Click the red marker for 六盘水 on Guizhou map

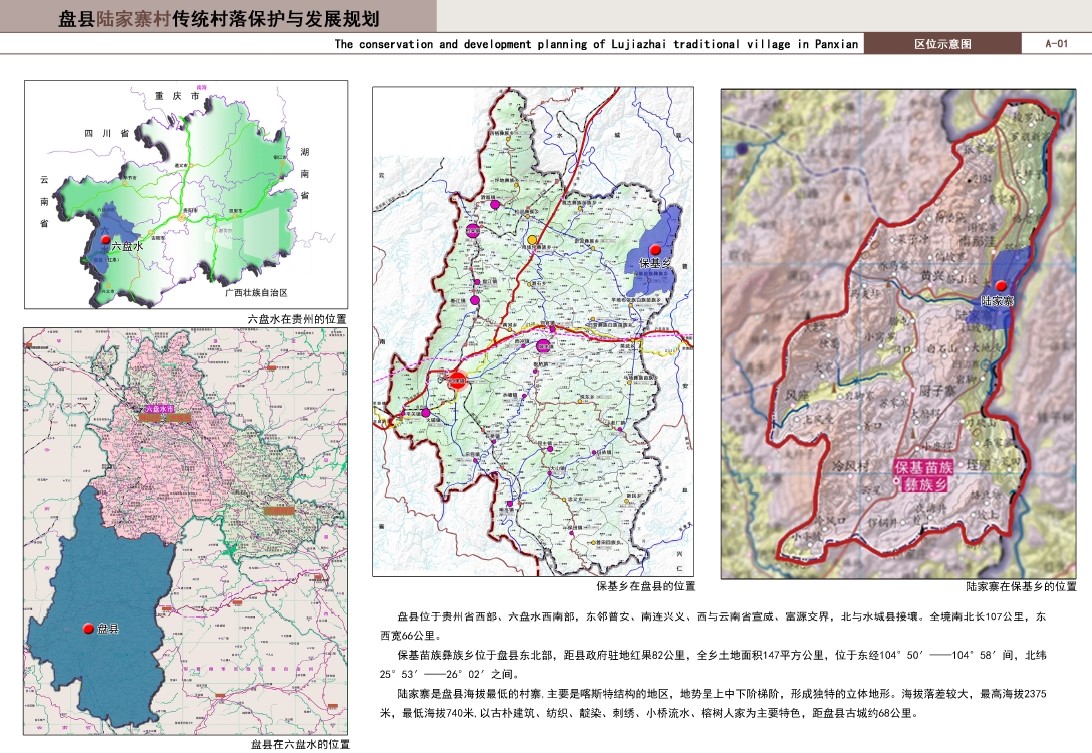(103, 241)
